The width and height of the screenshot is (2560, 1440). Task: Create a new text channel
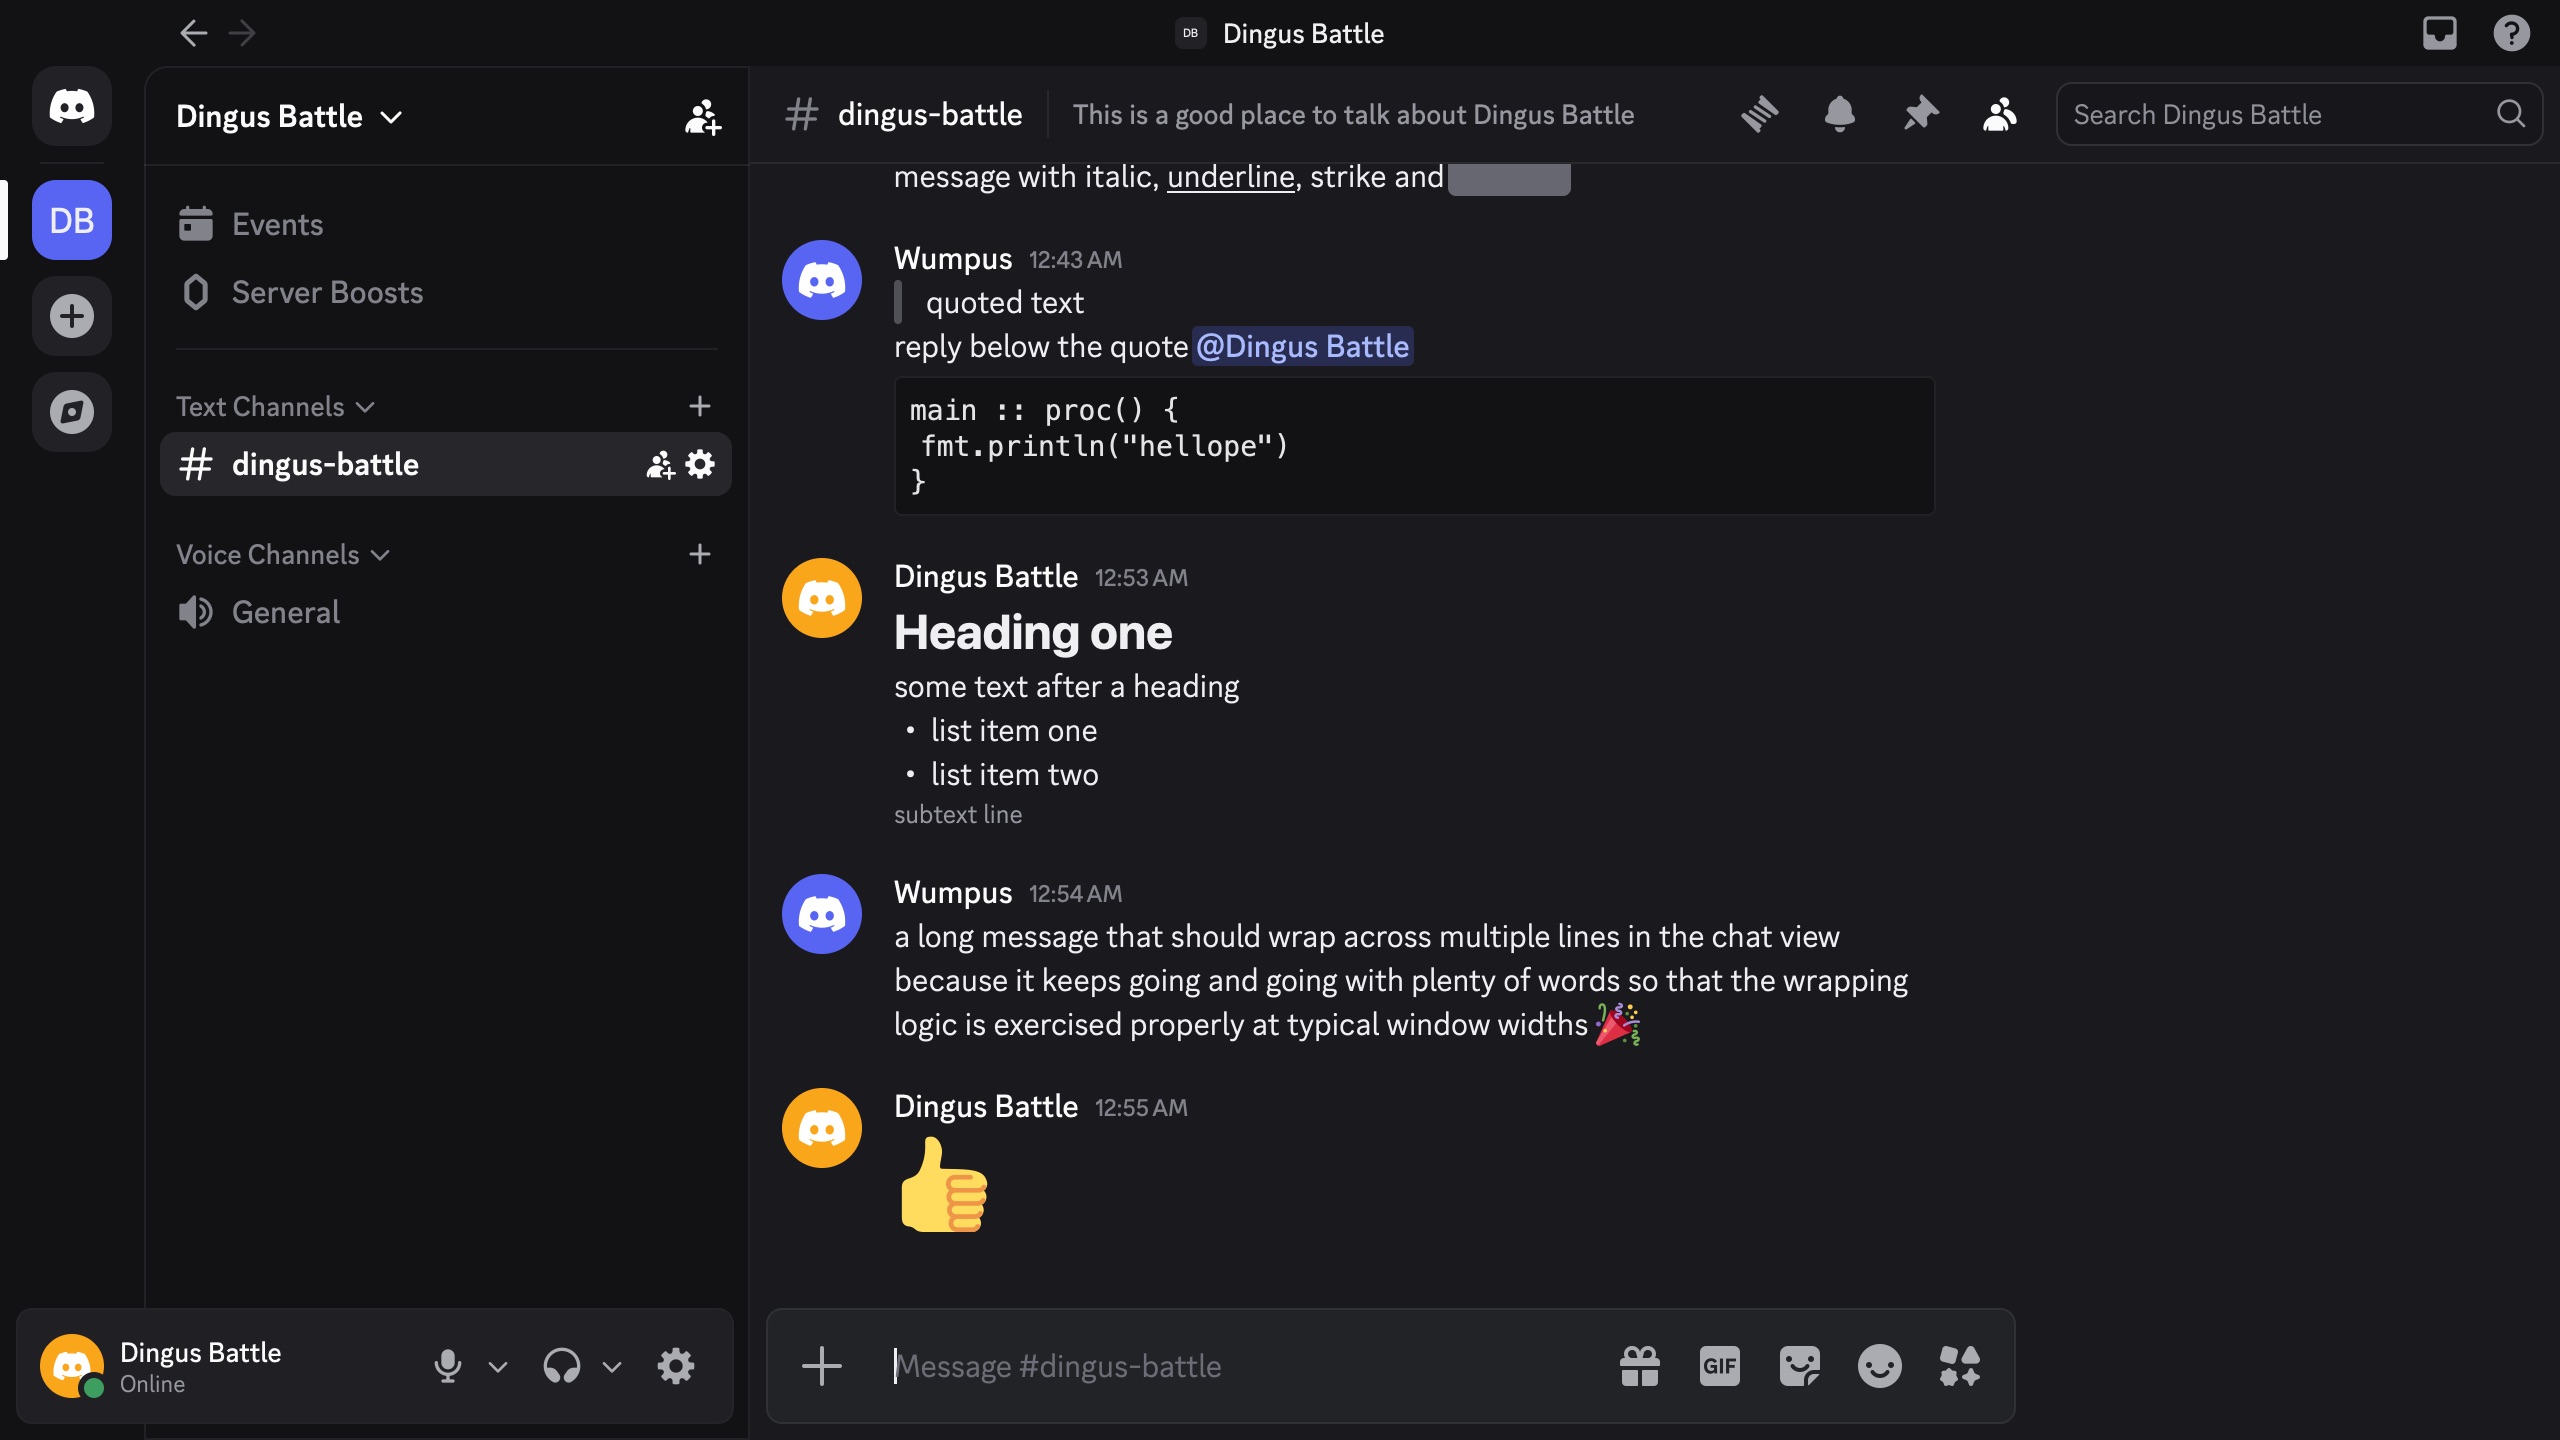tap(700, 406)
